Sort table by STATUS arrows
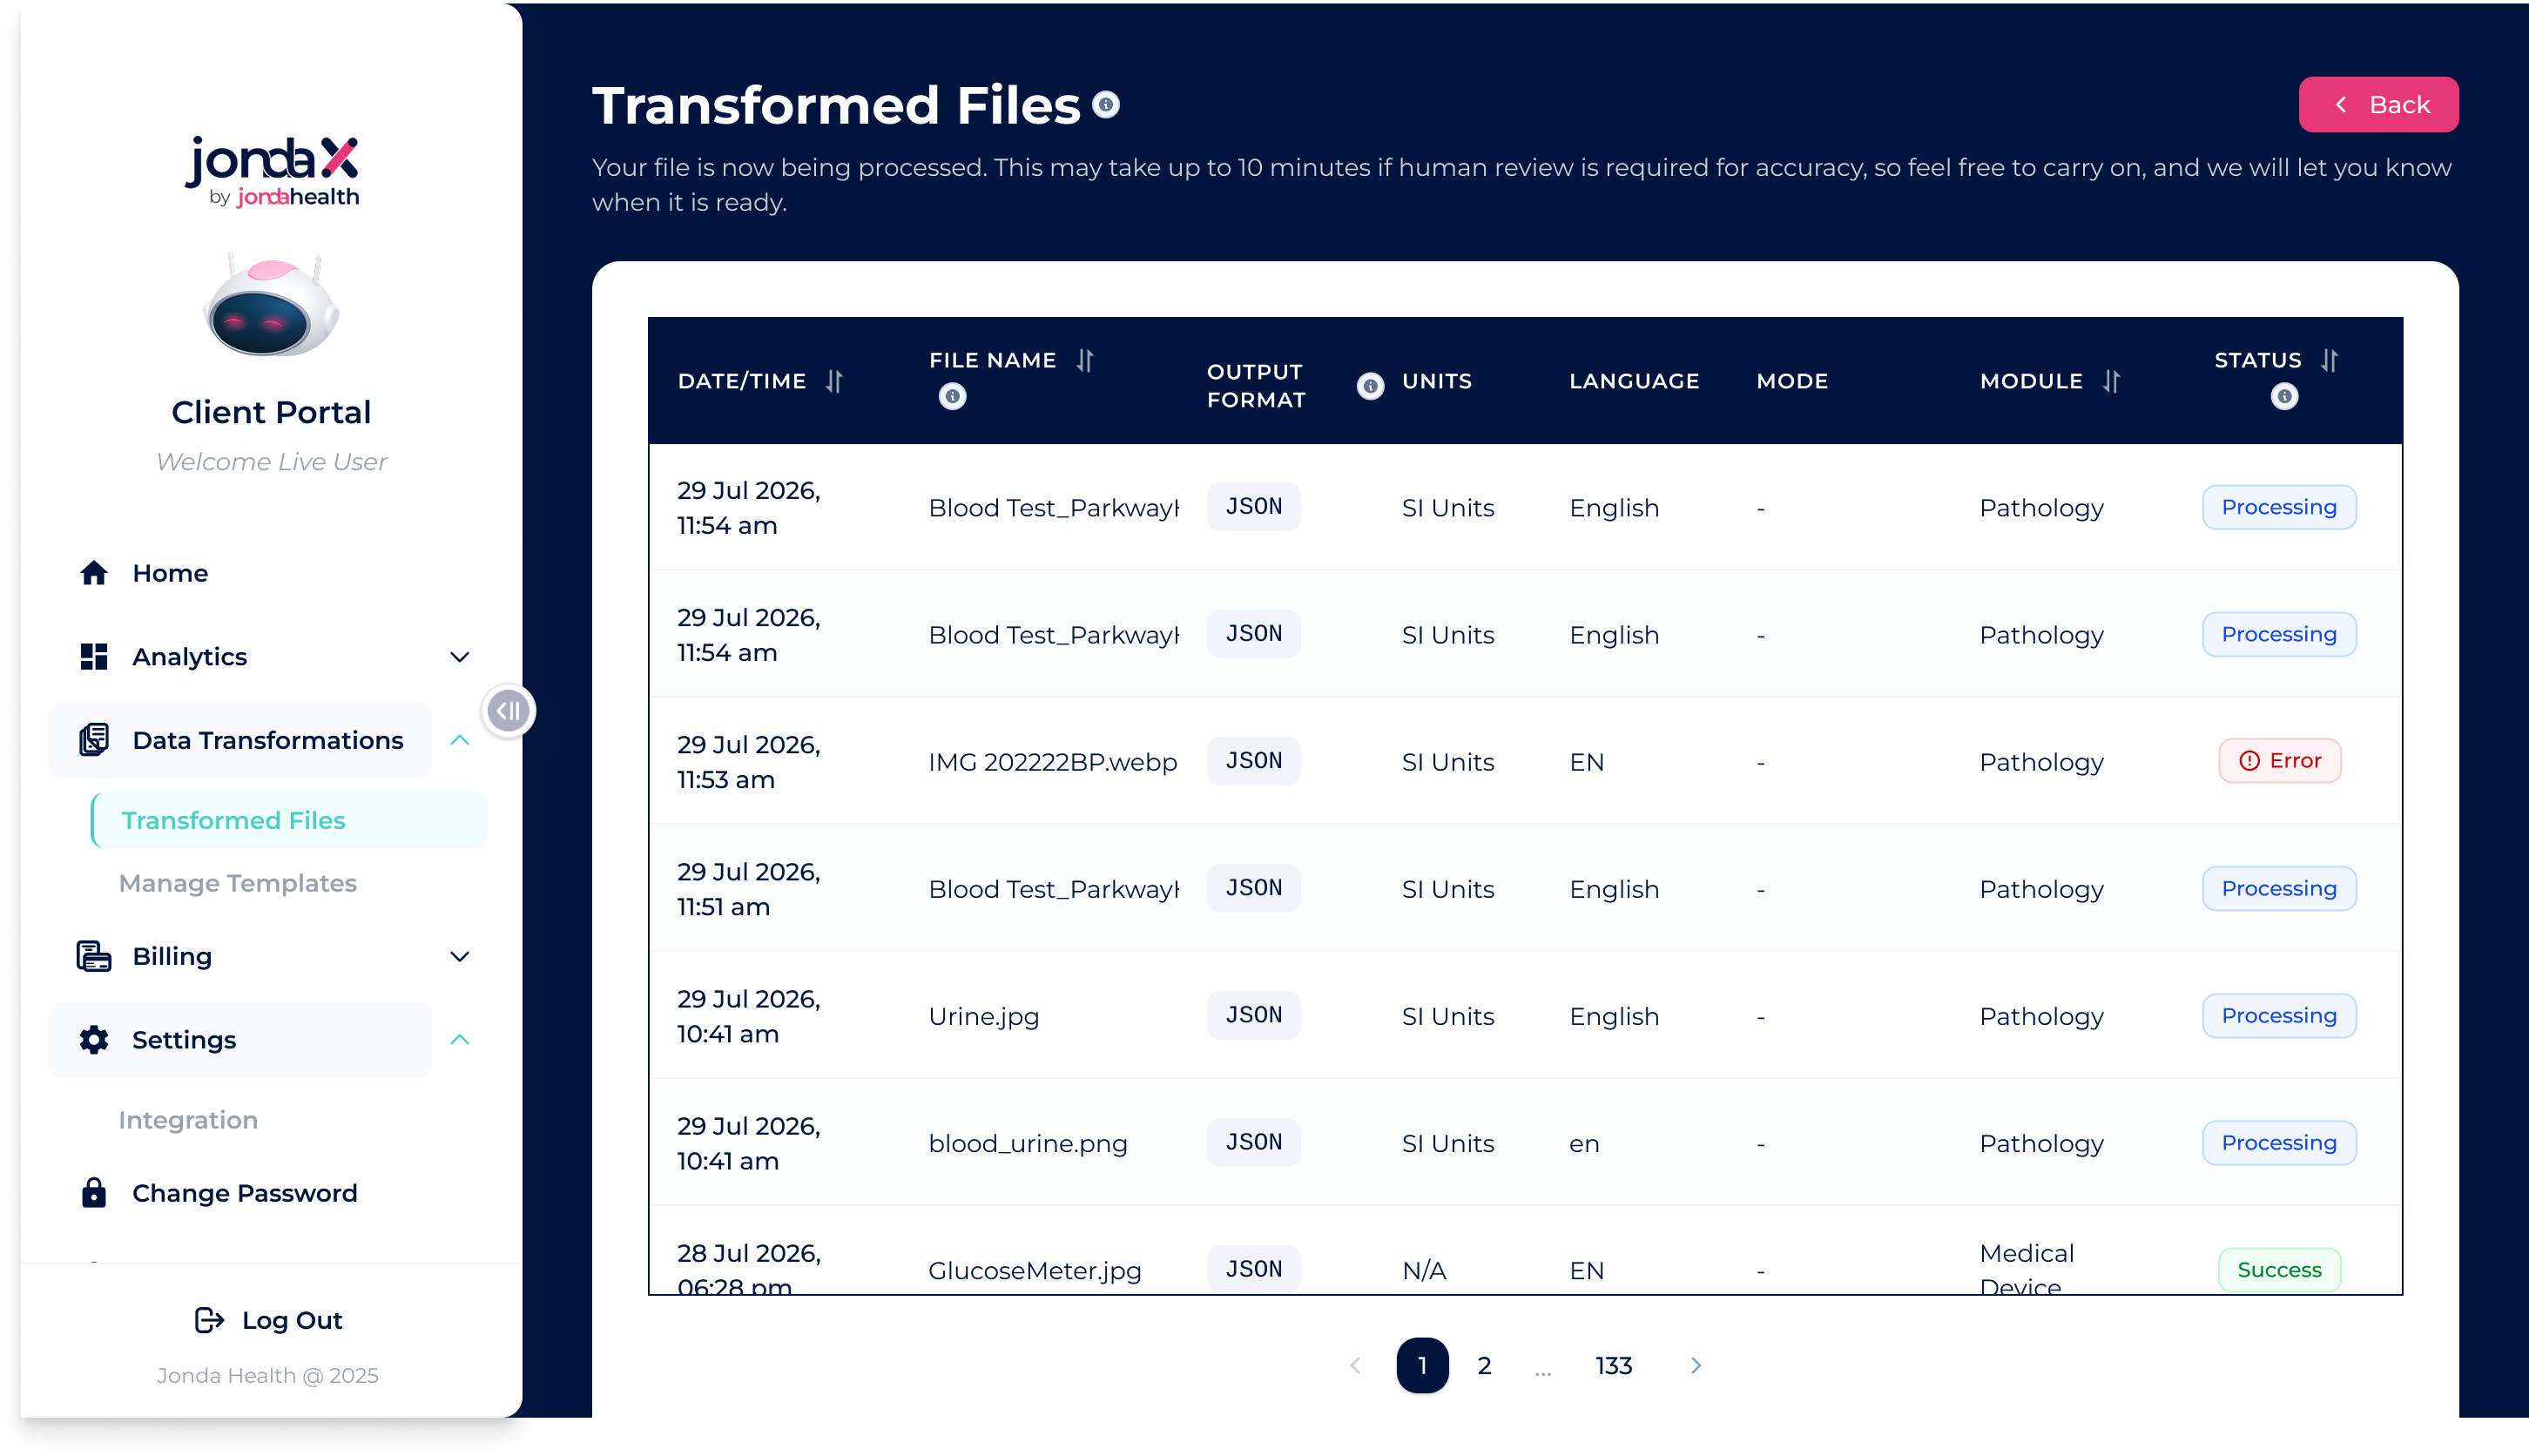Viewport: 2529px width, 1456px height. (x=2330, y=360)
